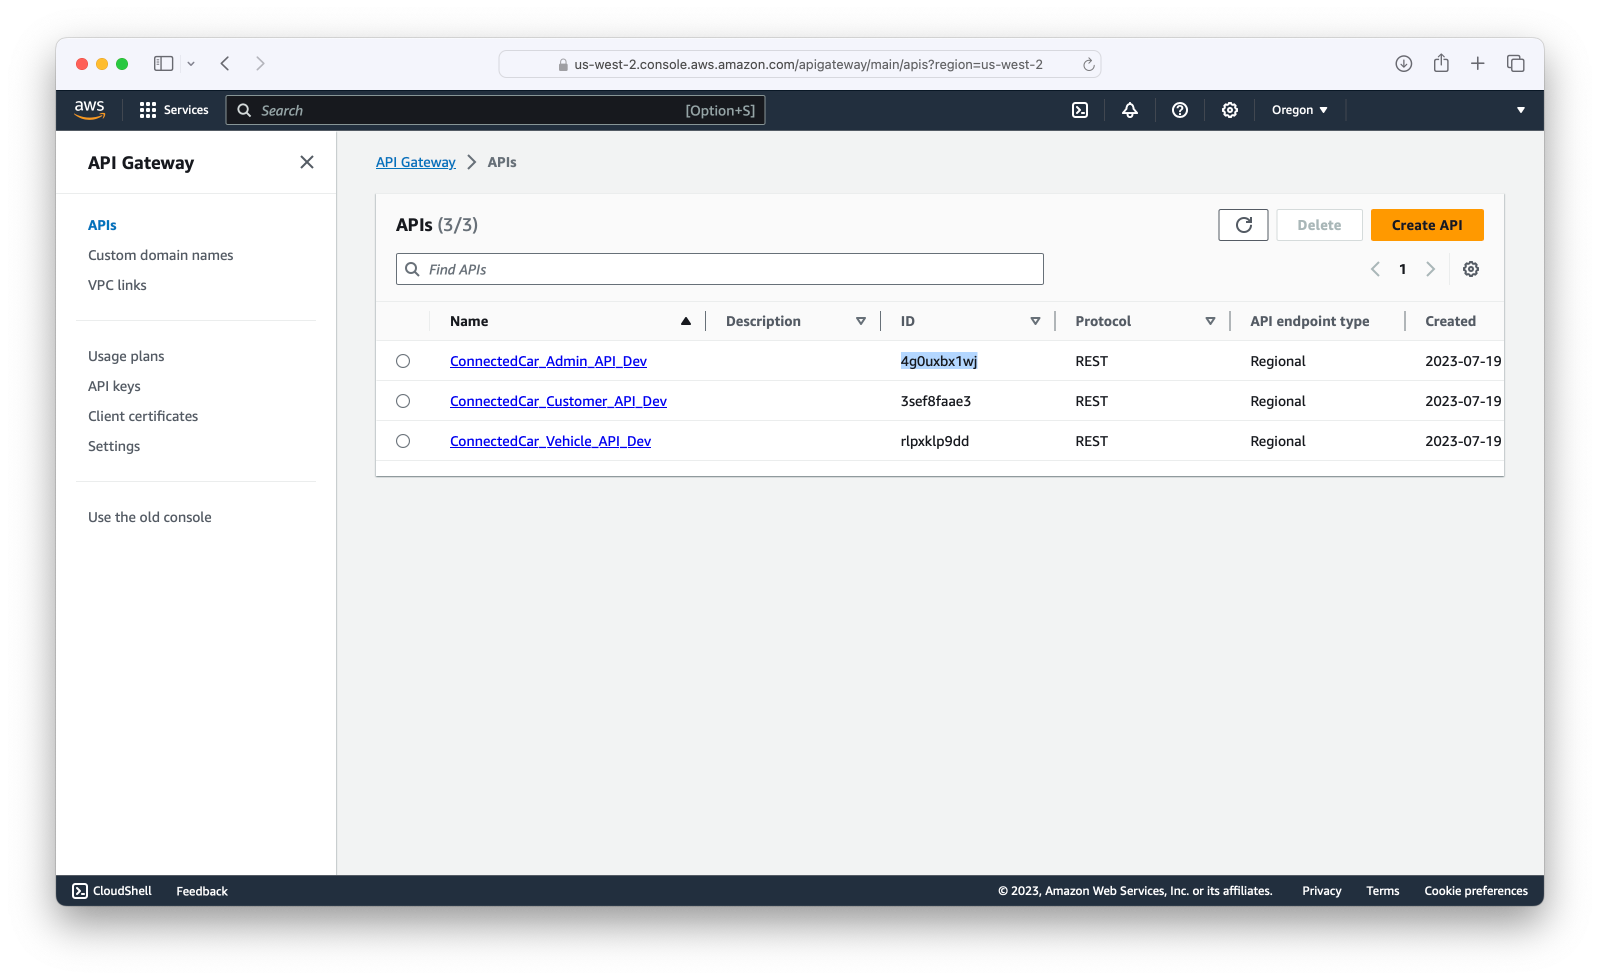Focus the Find APIs search field
1600x980 pixels.
coord(720,269)
